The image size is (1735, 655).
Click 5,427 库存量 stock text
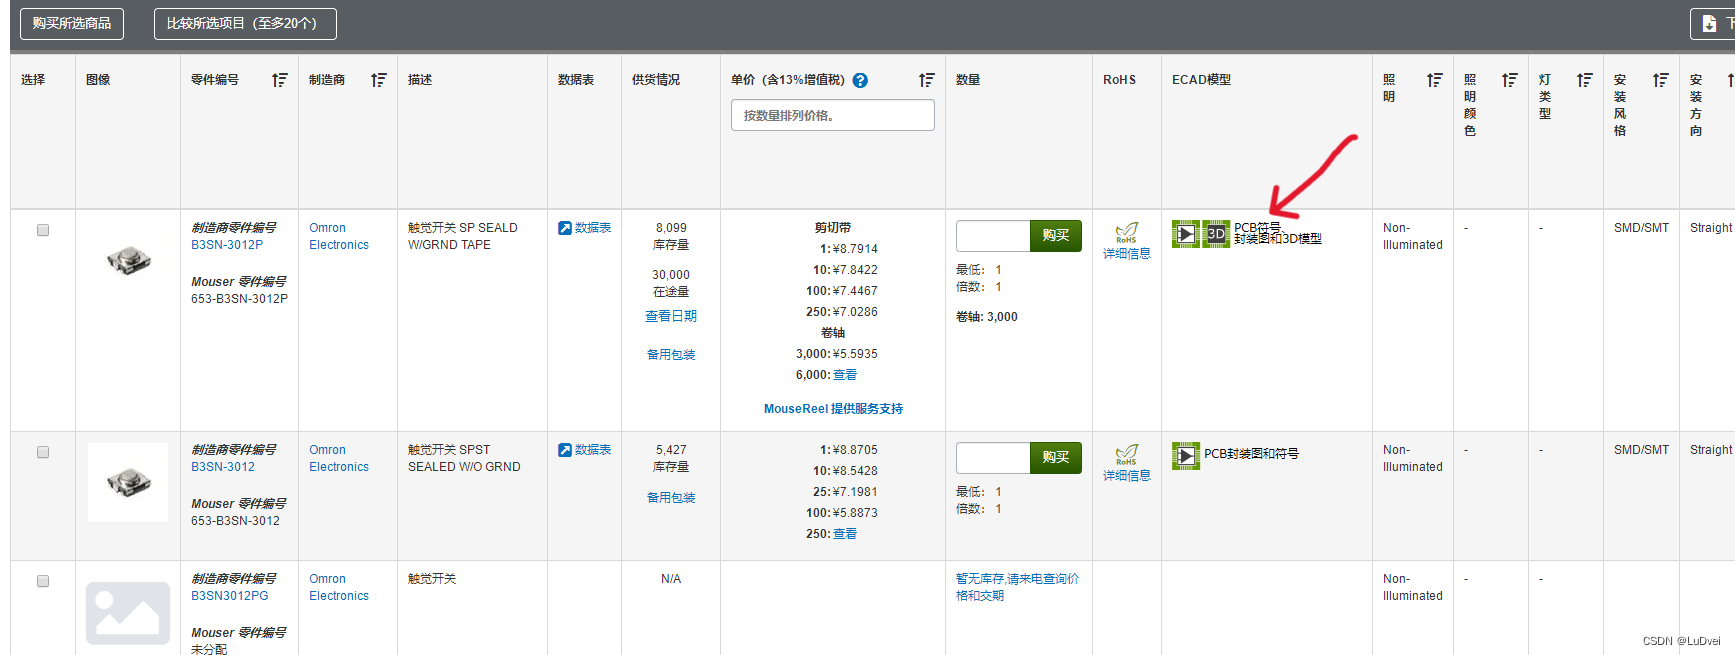coord(671,458)
